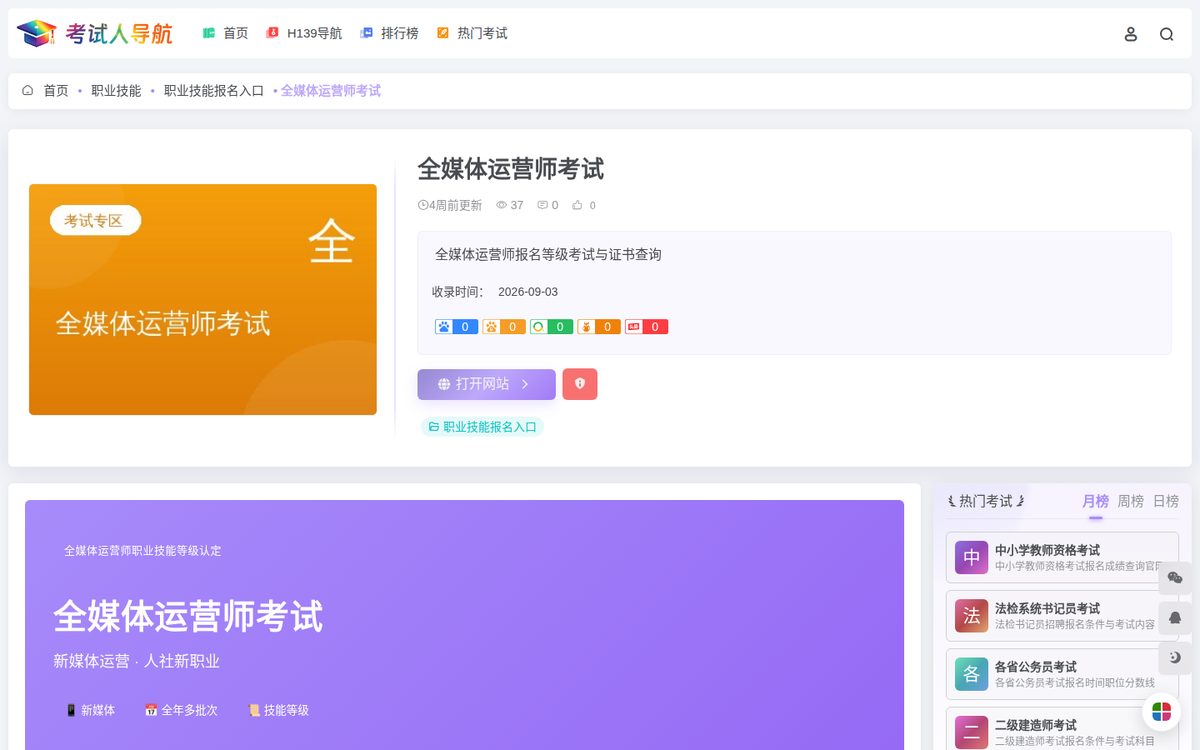Screen dimensions: 1200x750
Task: Go to the 排行榜 menu item
Action: [389, 33]
